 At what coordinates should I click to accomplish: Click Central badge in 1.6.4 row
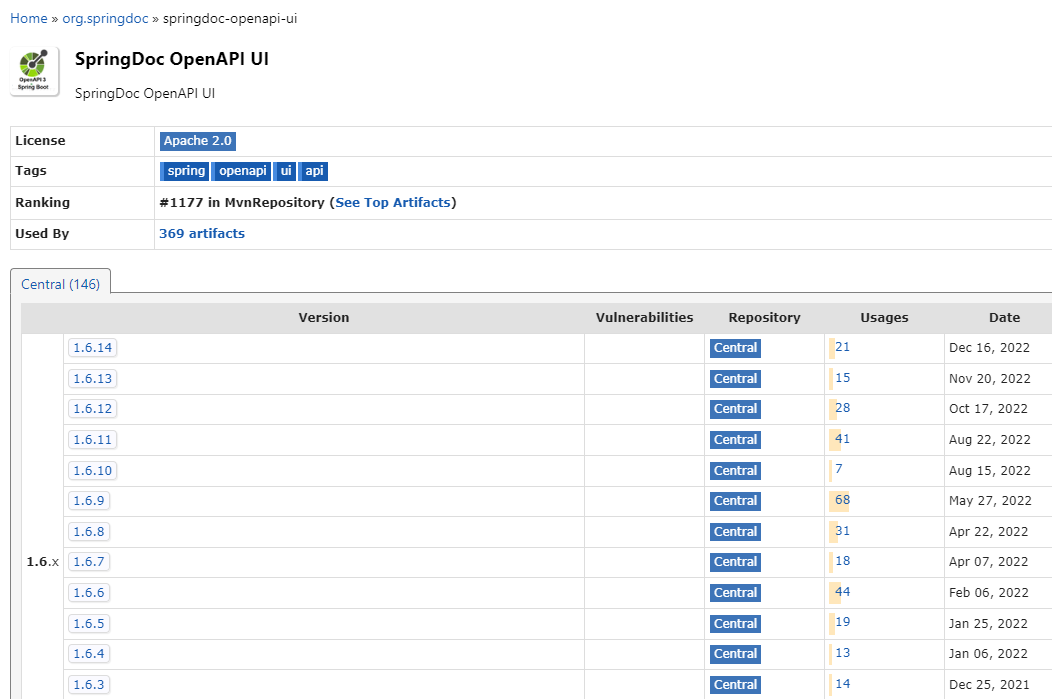coord(735,654)
